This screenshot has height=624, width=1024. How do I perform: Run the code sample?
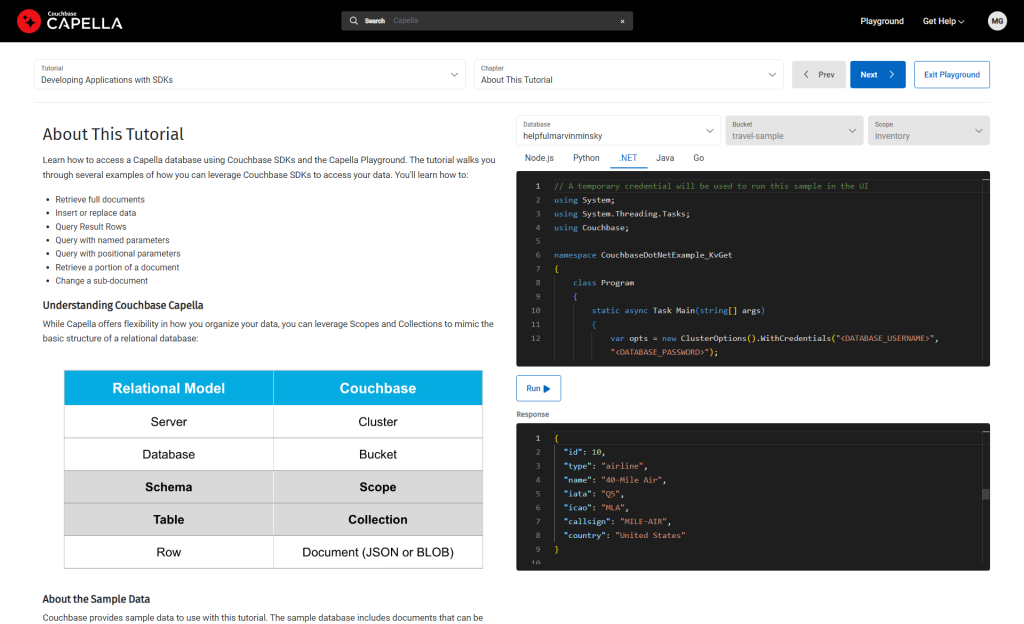(x=538, y=388)
